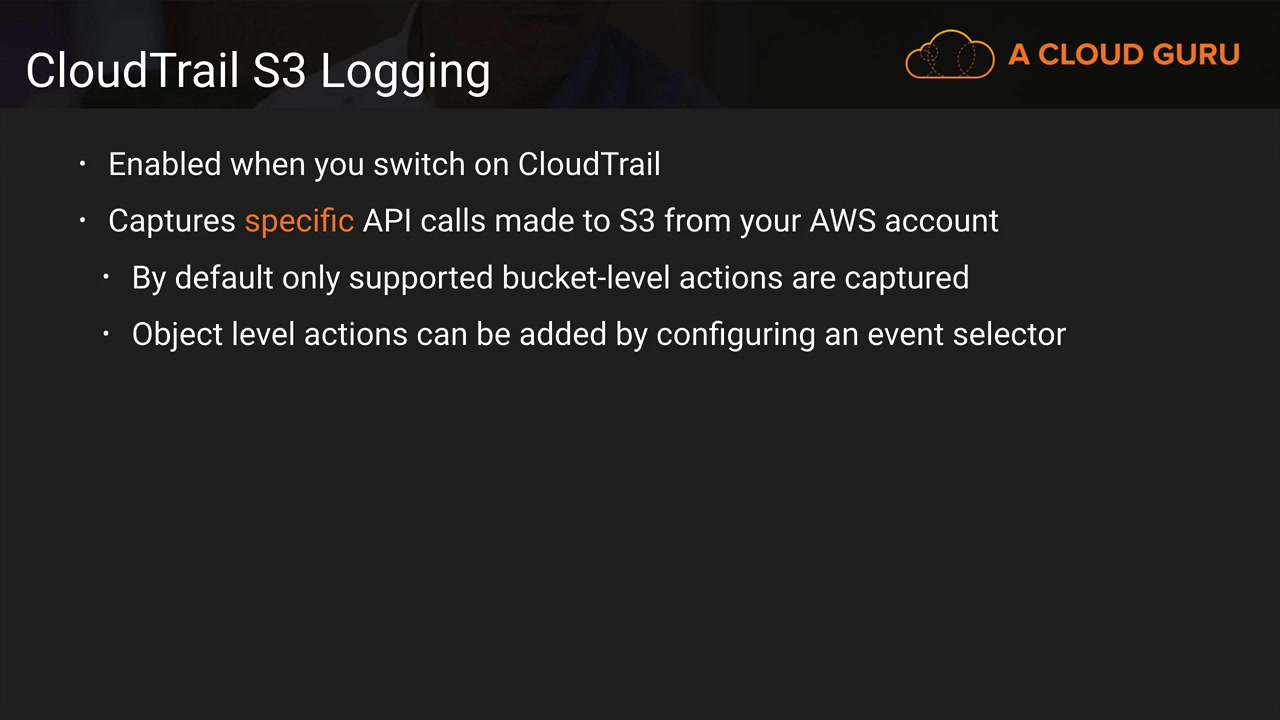Click the word 'captured' ending third line
The width and height of the screenshot is (1280, 720).
click(x=906, y=278)
